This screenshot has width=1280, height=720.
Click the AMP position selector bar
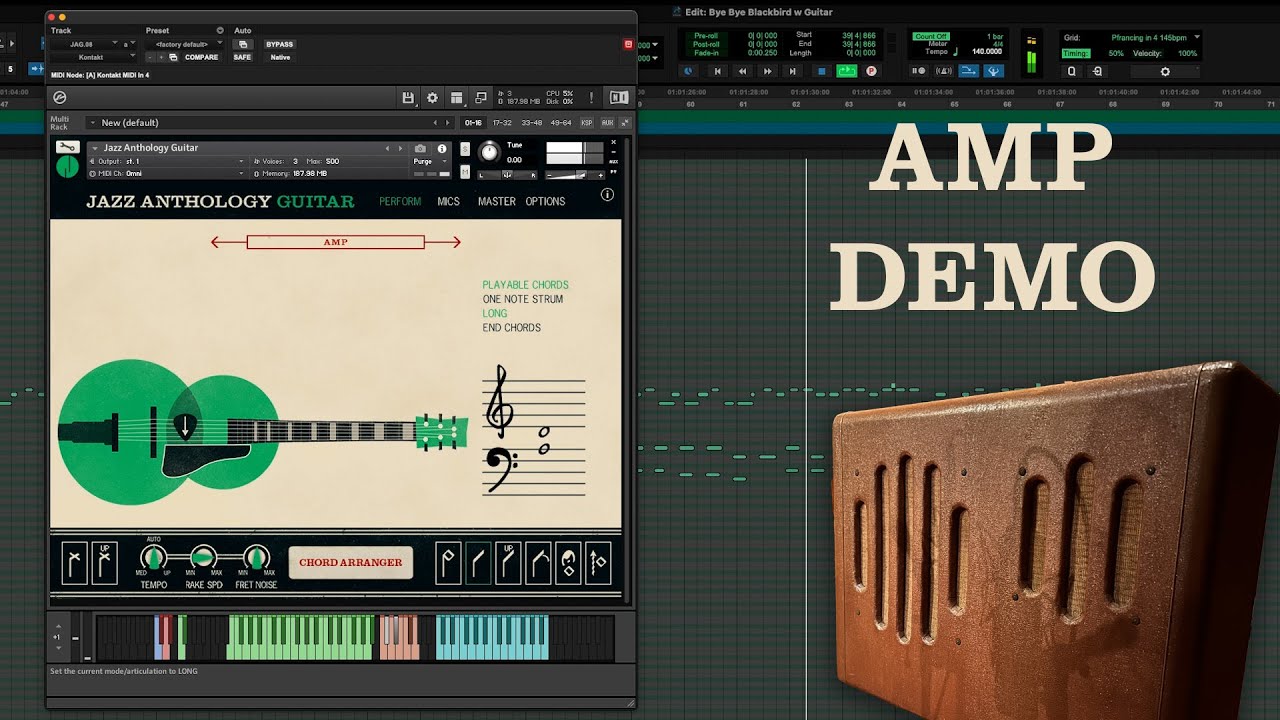[x=336, y=242]
